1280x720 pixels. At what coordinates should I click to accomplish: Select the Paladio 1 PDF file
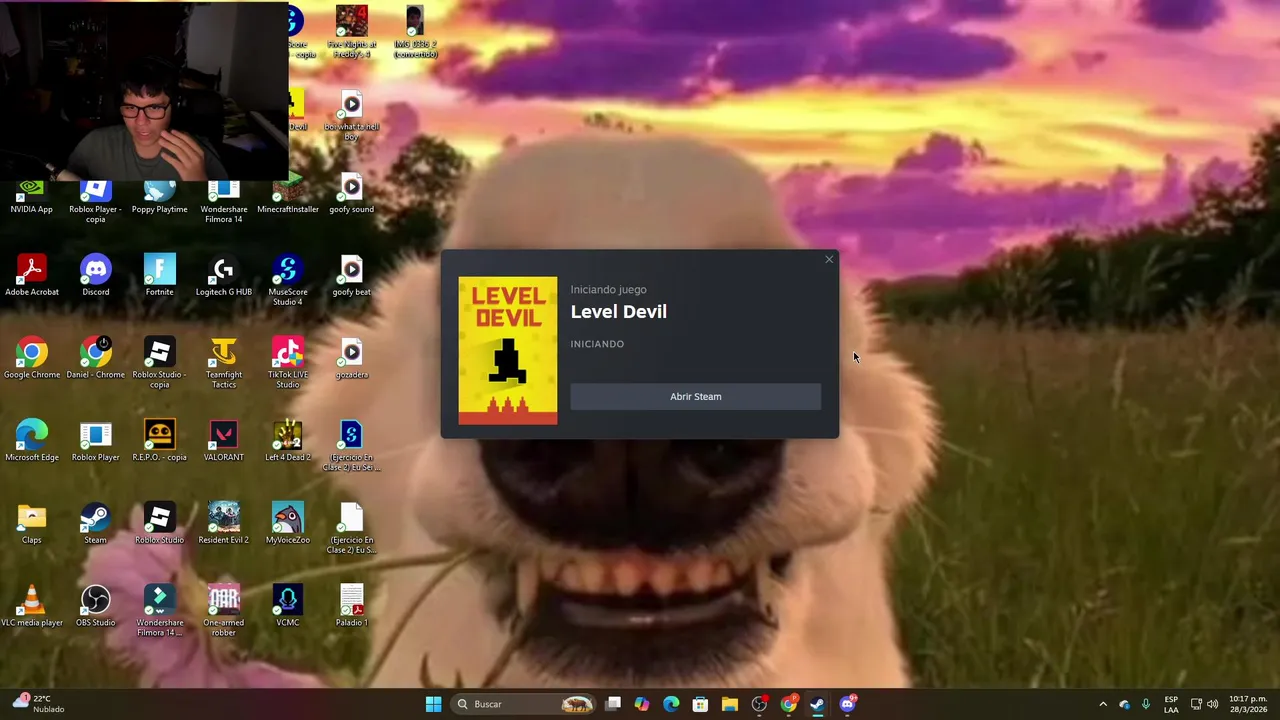(352, 608)
